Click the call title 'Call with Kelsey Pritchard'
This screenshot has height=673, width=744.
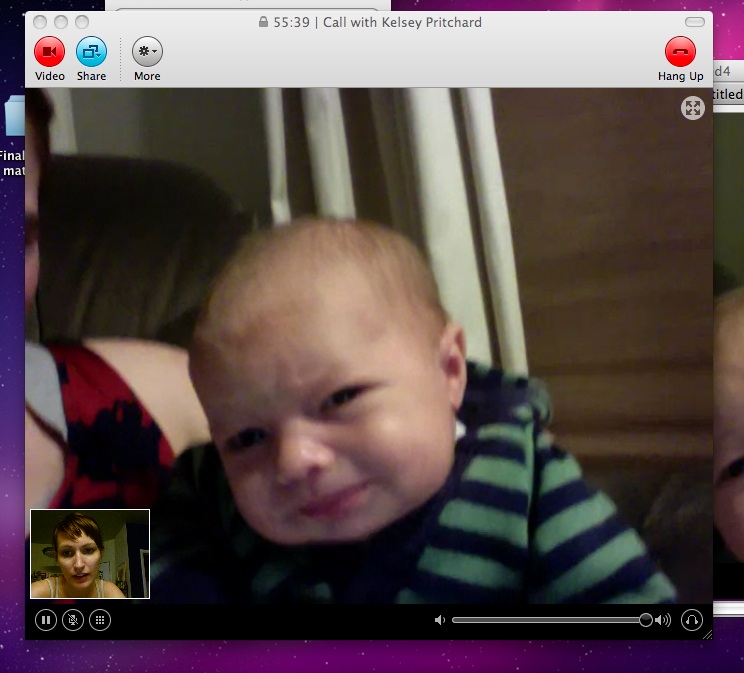(402, 22)
